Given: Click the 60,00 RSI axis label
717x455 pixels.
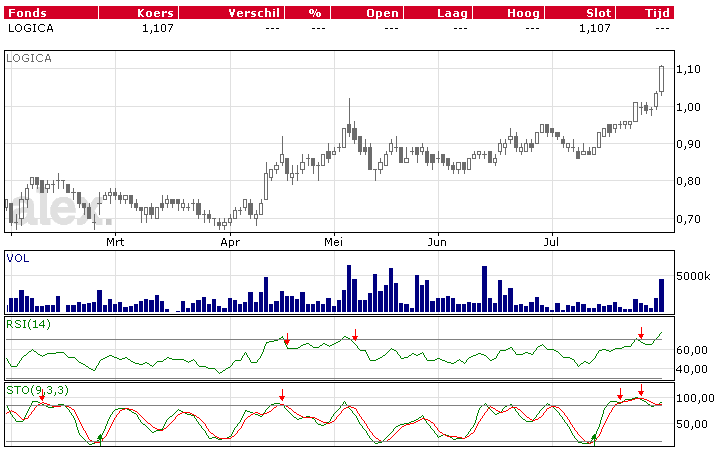Looking at the screenshot, I should point(692,350).
